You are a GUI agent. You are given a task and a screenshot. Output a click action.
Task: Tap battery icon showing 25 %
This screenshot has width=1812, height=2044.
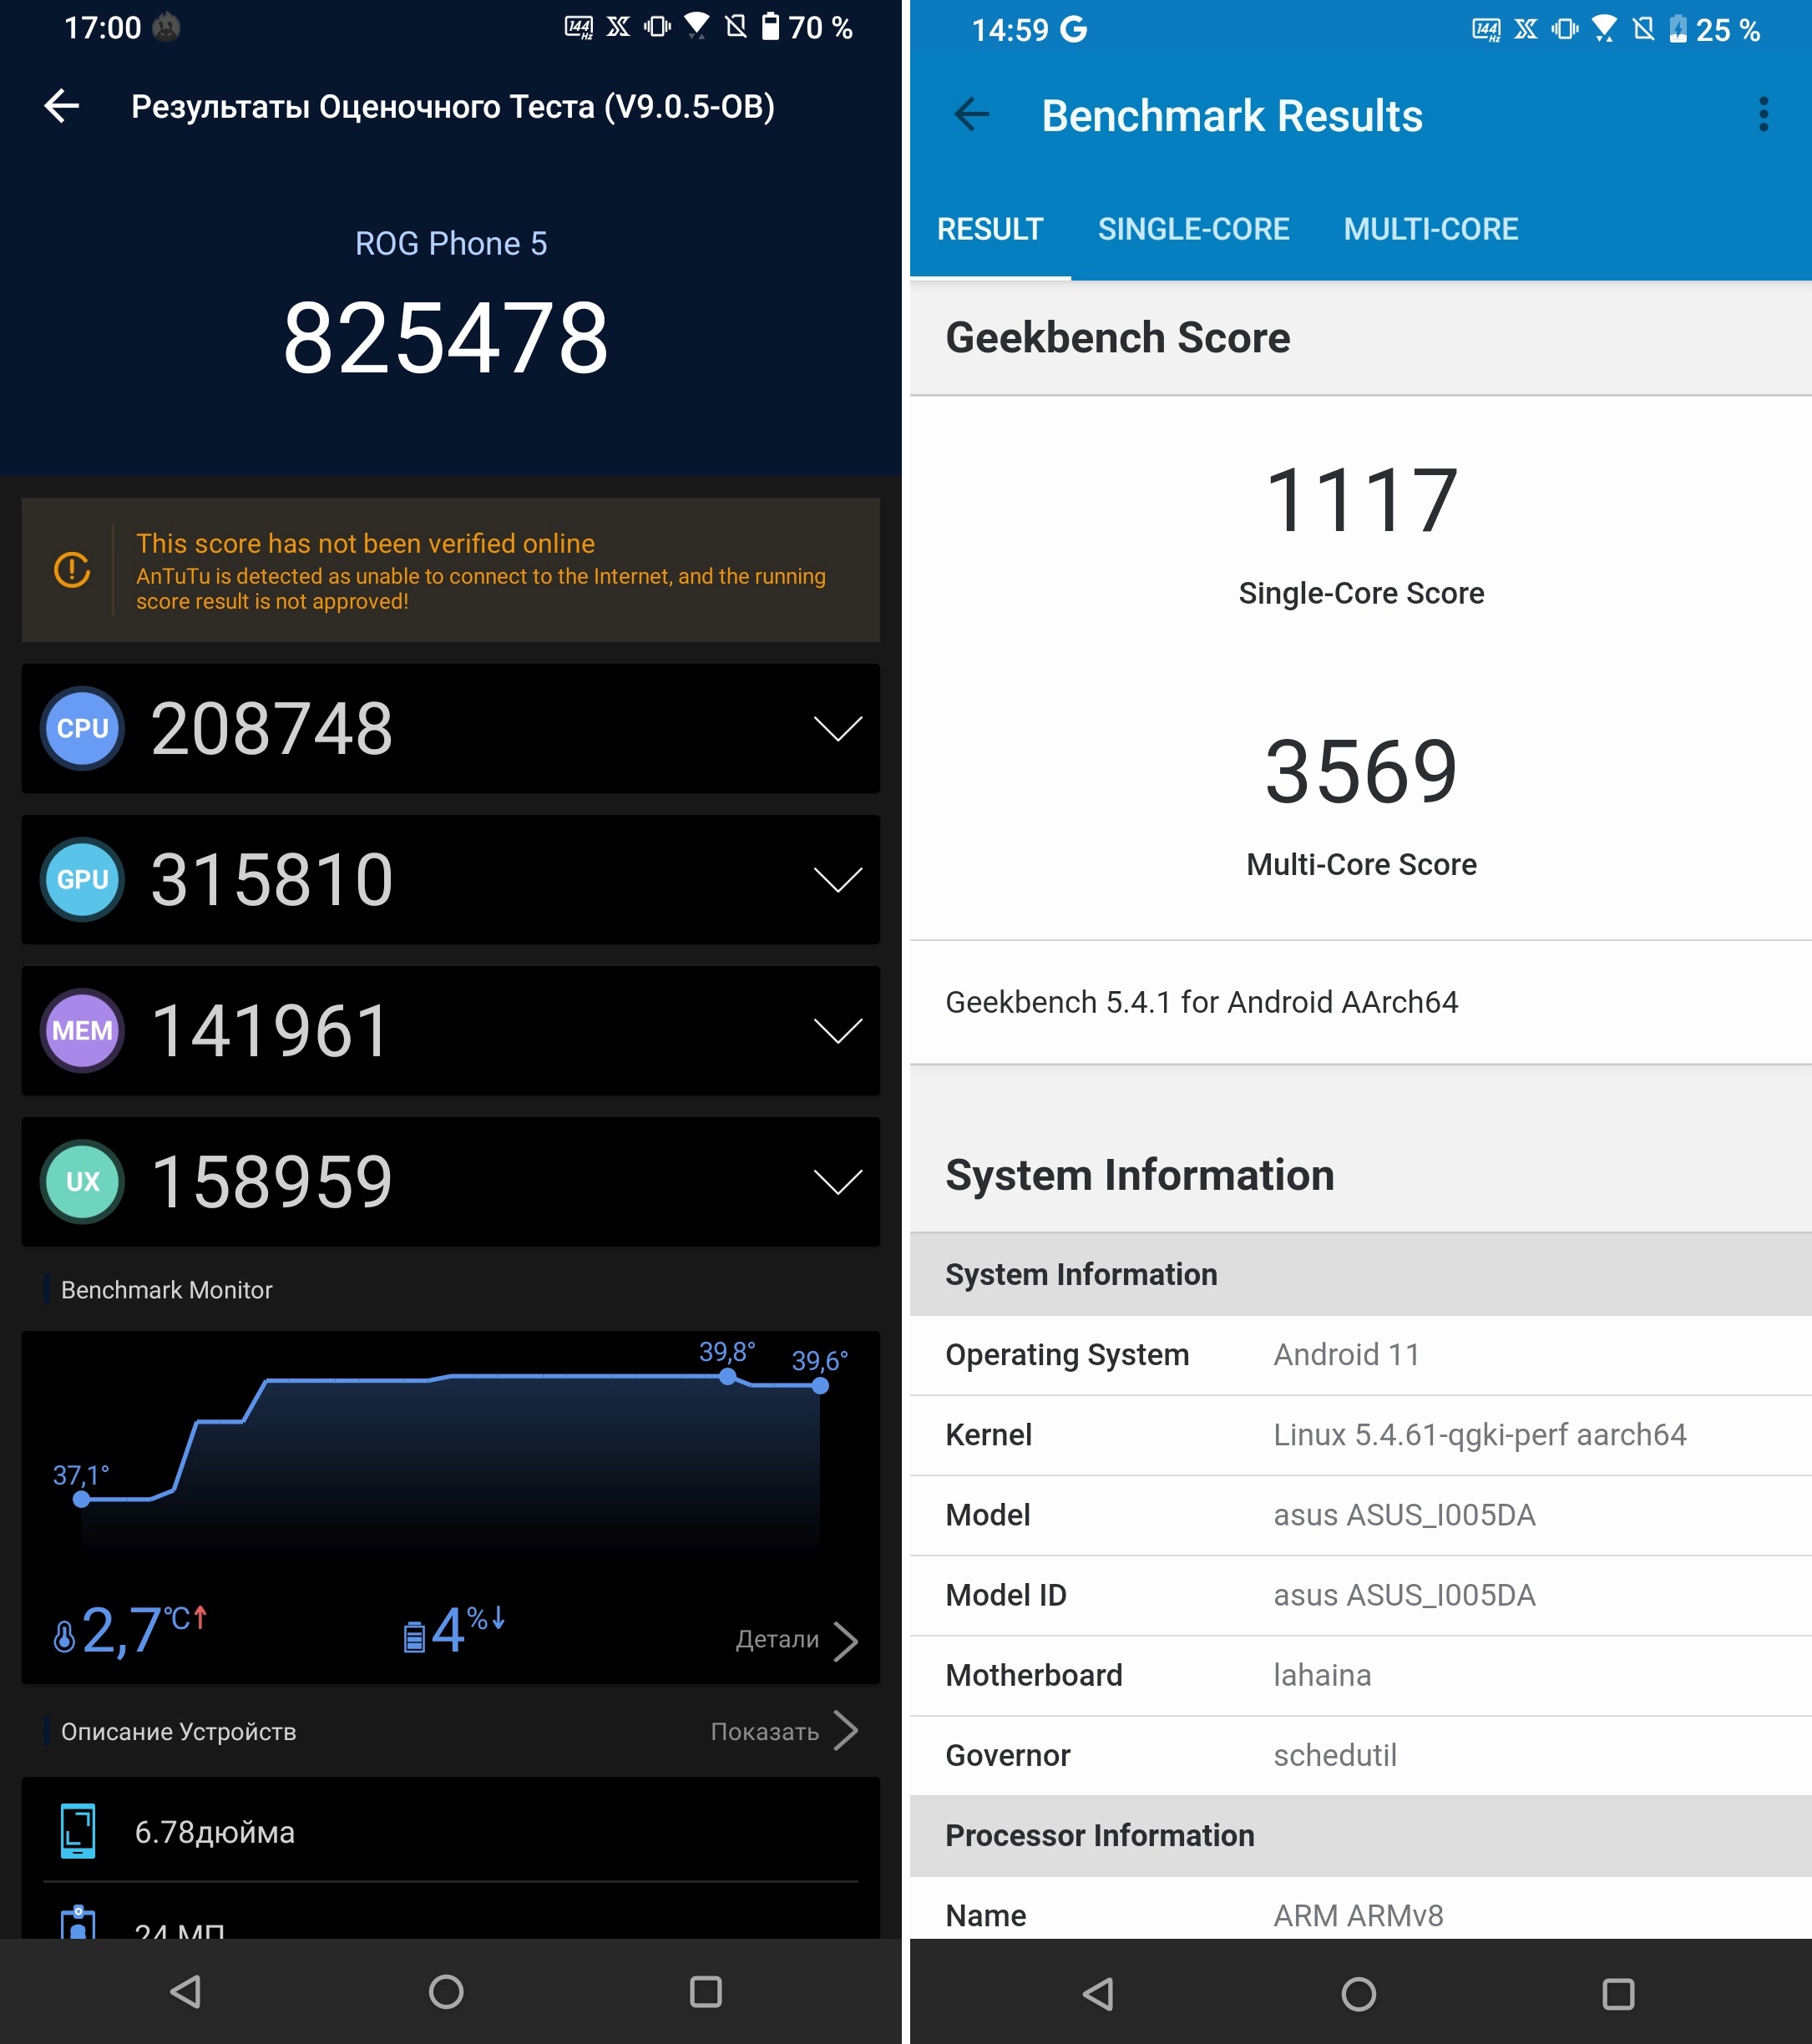[1678, 29]
